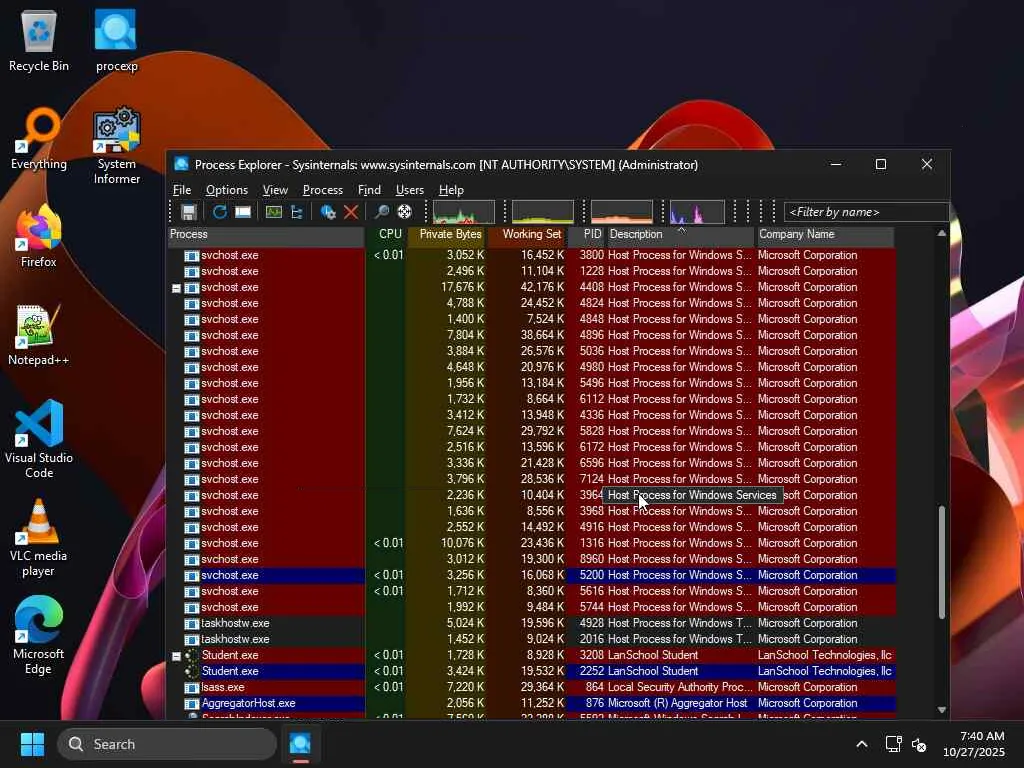Click the 17,676 K private bytes value
Image resolution: width=1024 pixels, height=768 pixels.
462,287
